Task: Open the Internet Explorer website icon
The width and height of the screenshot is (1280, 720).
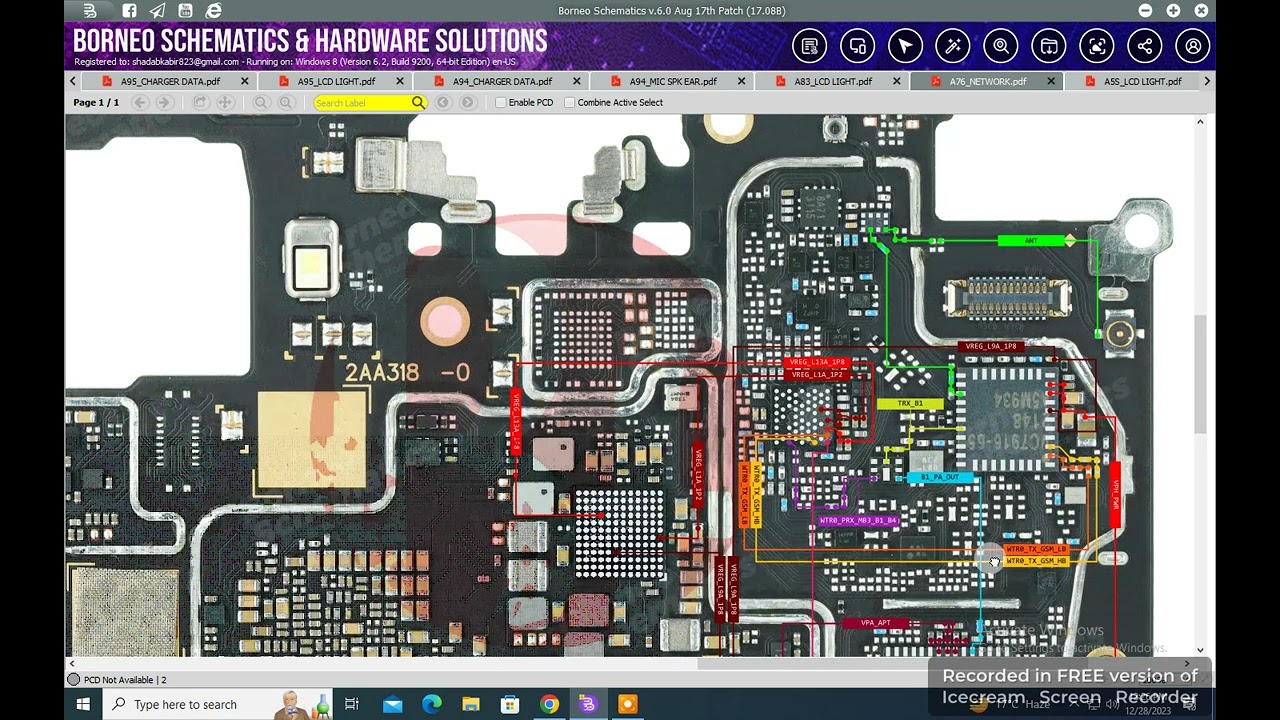Action: click(213, 11)
